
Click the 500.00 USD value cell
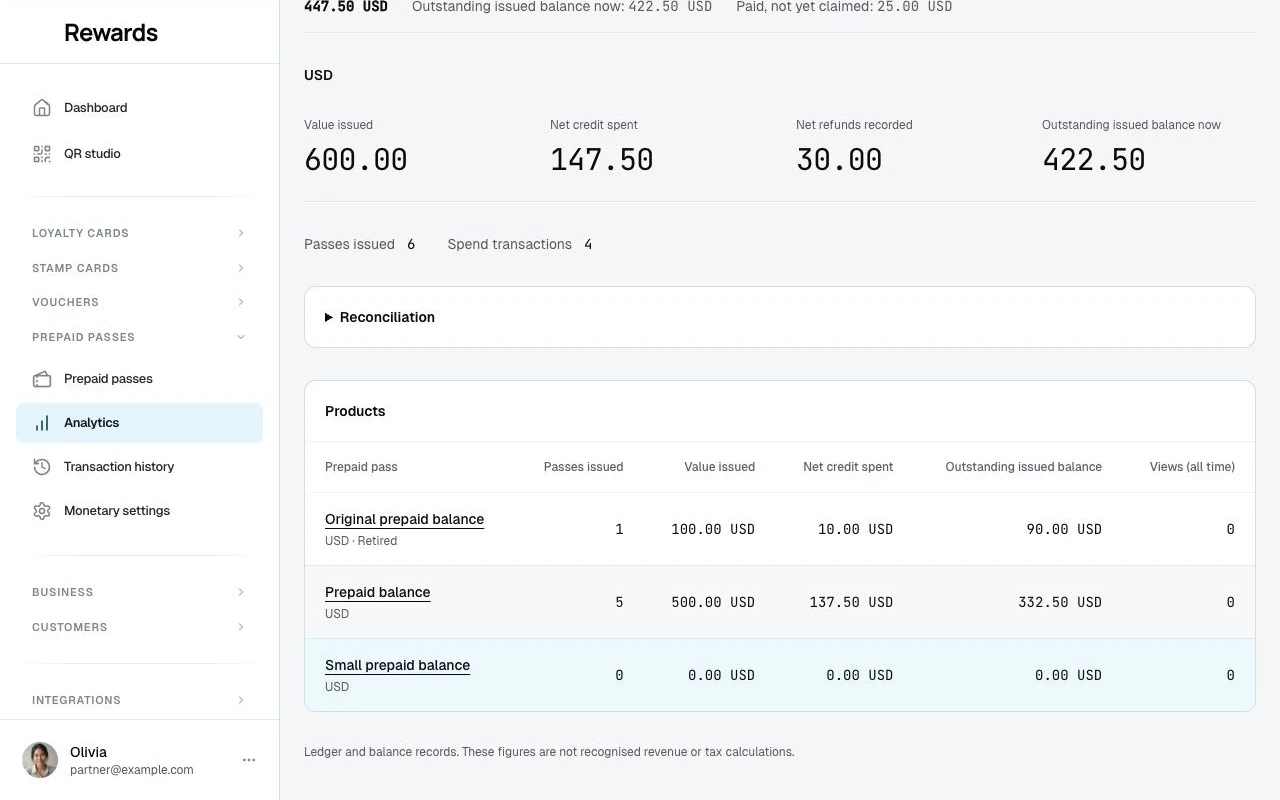tap(713, 602)
